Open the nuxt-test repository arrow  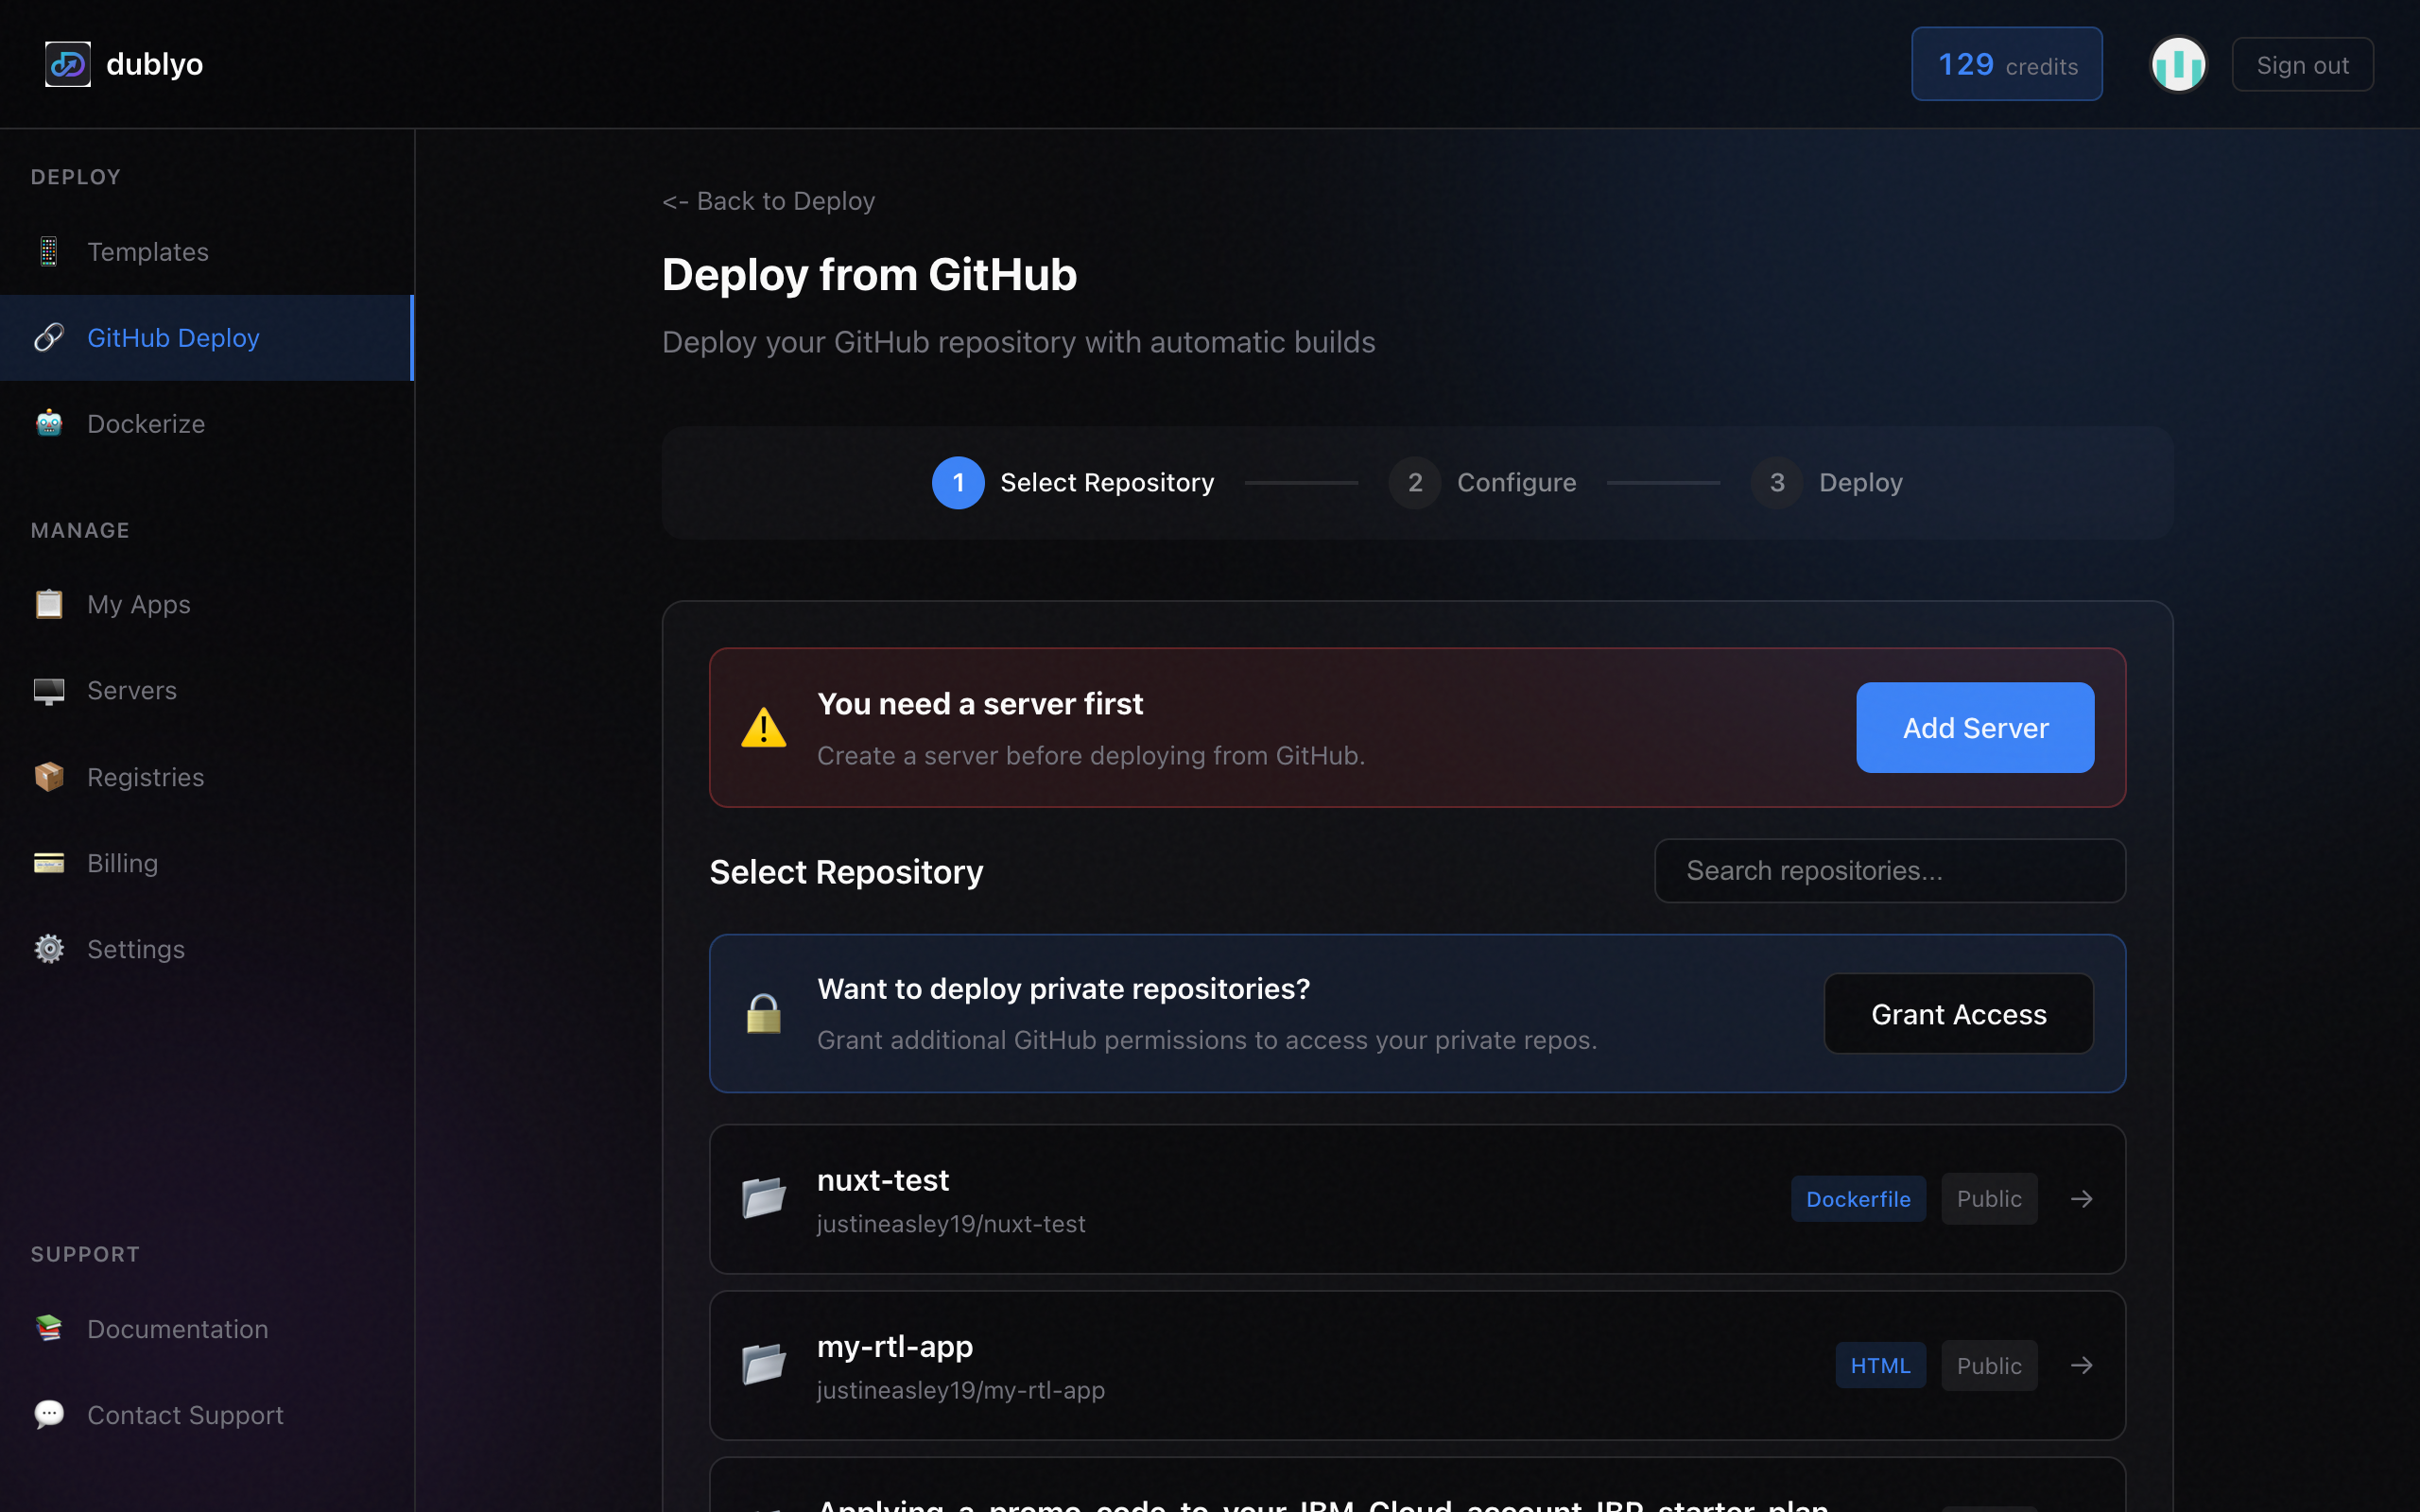[x=2081, y=1198]
